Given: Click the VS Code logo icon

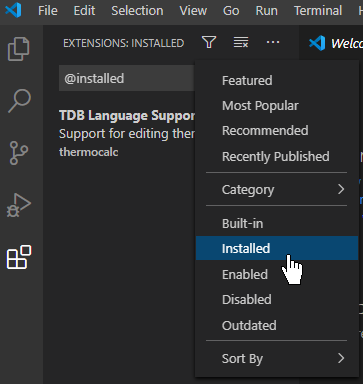Looking at the screenshot, I should point(14,10).
